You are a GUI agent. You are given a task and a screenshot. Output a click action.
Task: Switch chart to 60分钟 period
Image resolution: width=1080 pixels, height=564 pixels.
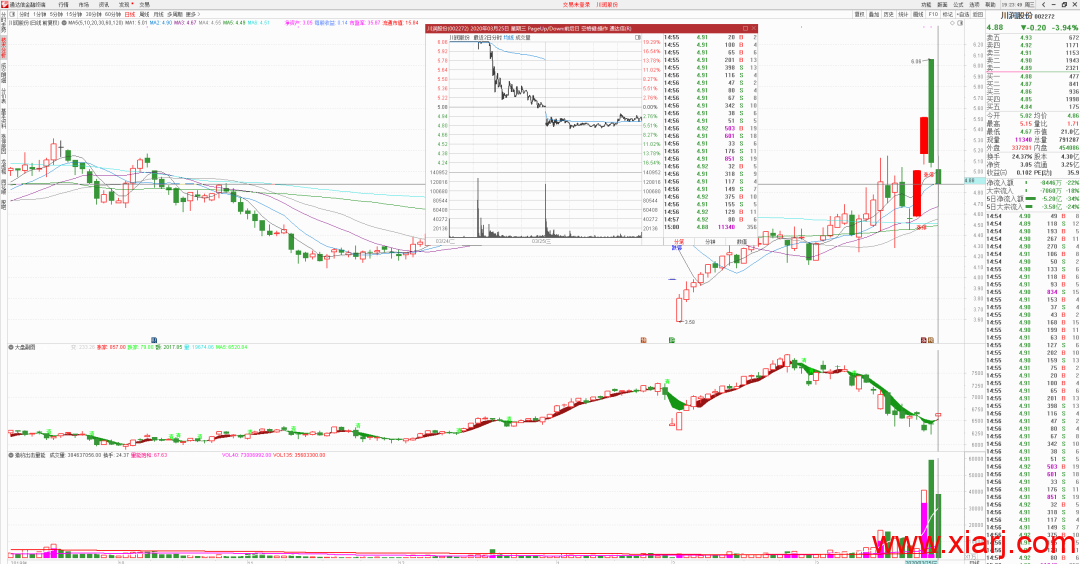pyautogui.click(x=113, y=14)
